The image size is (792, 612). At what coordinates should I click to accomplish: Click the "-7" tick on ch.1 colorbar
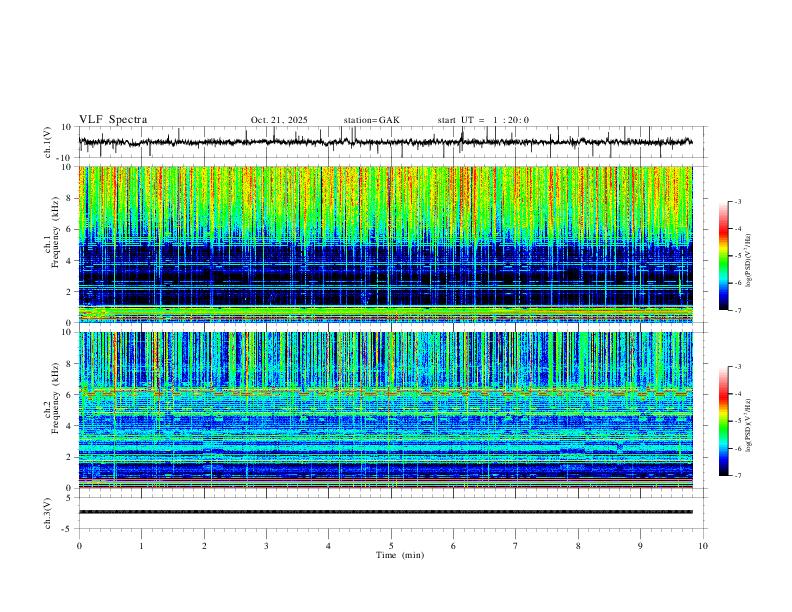pos(738,311)
